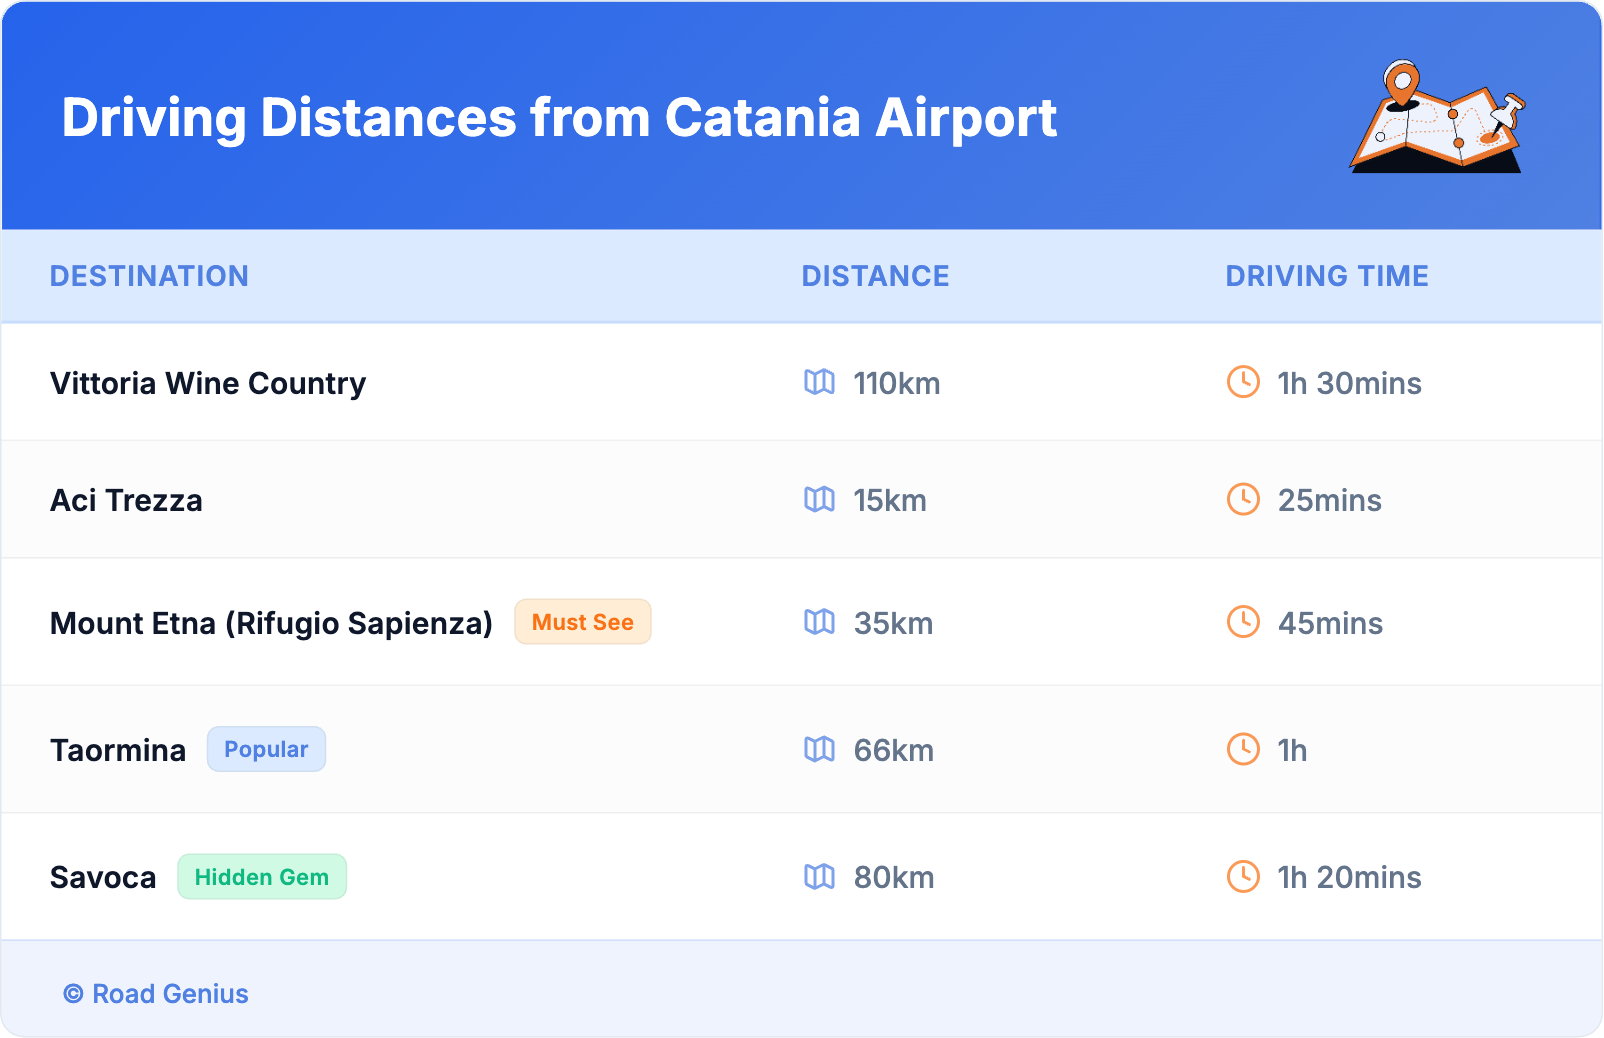Click the Popular badge next to Taormina

click(266, 749)
